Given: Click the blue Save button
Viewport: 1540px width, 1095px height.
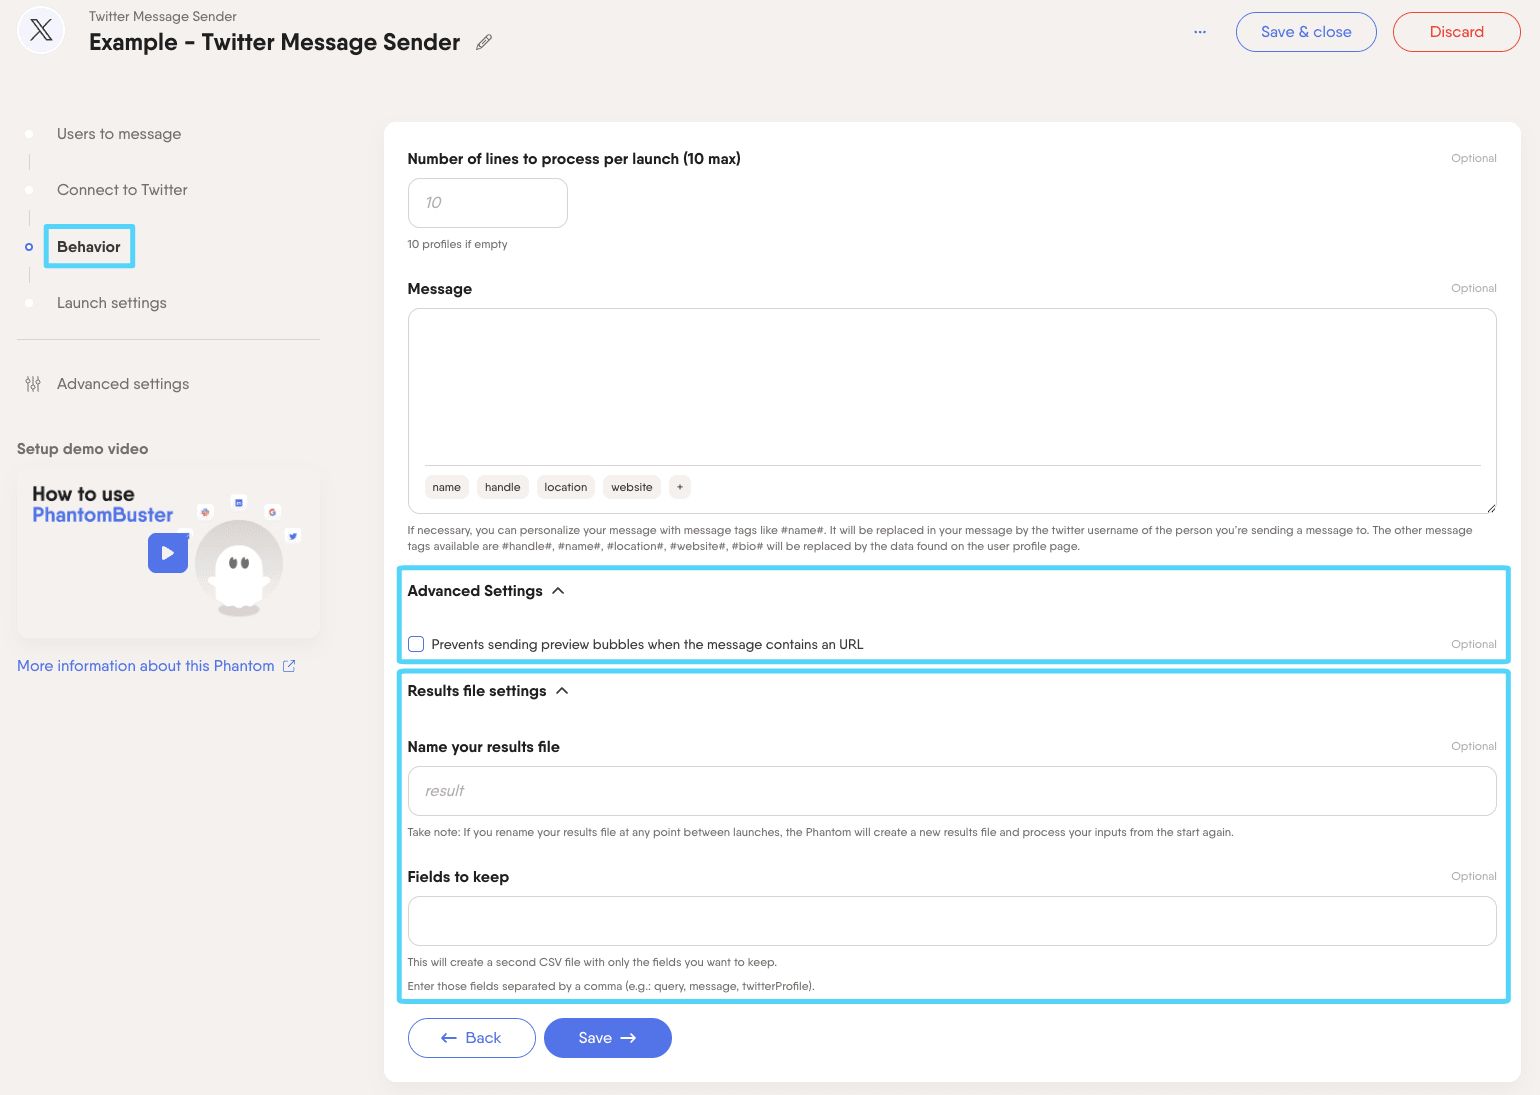Looking at the screenshot, I should (607, 1038).
